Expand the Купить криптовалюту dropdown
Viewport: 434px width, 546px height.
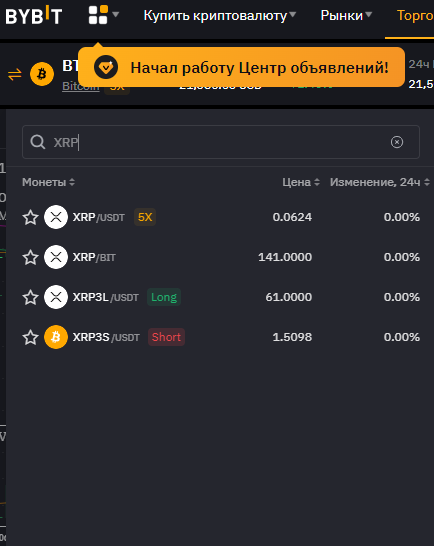(x=220, y=16)
